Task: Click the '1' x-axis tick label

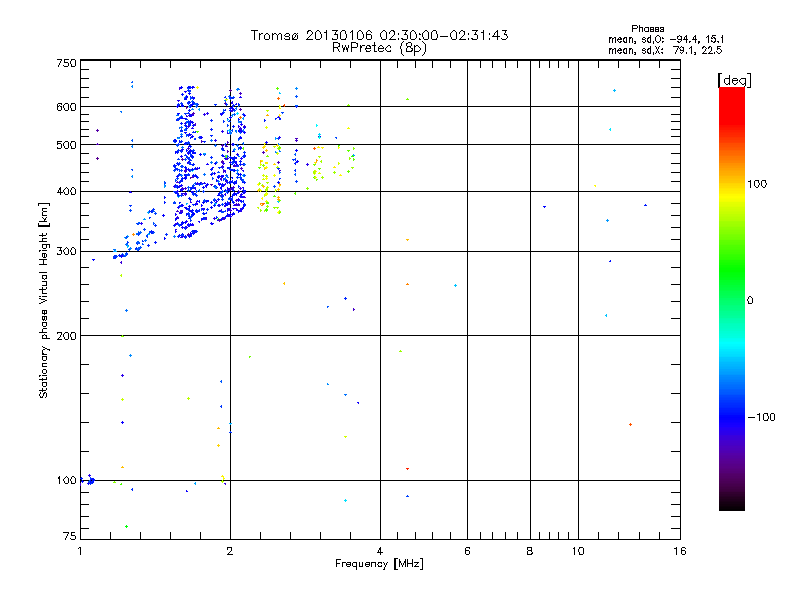Action: [x=80, y=551]
